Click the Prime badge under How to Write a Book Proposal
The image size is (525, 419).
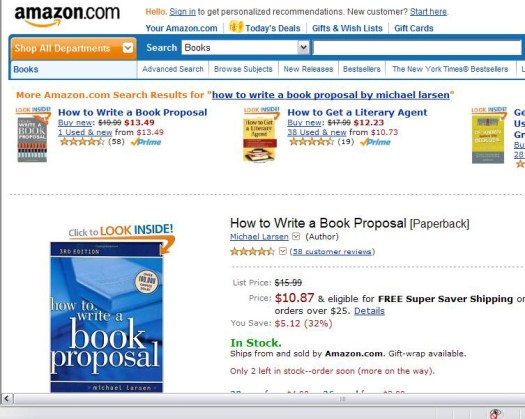[146, 142]
